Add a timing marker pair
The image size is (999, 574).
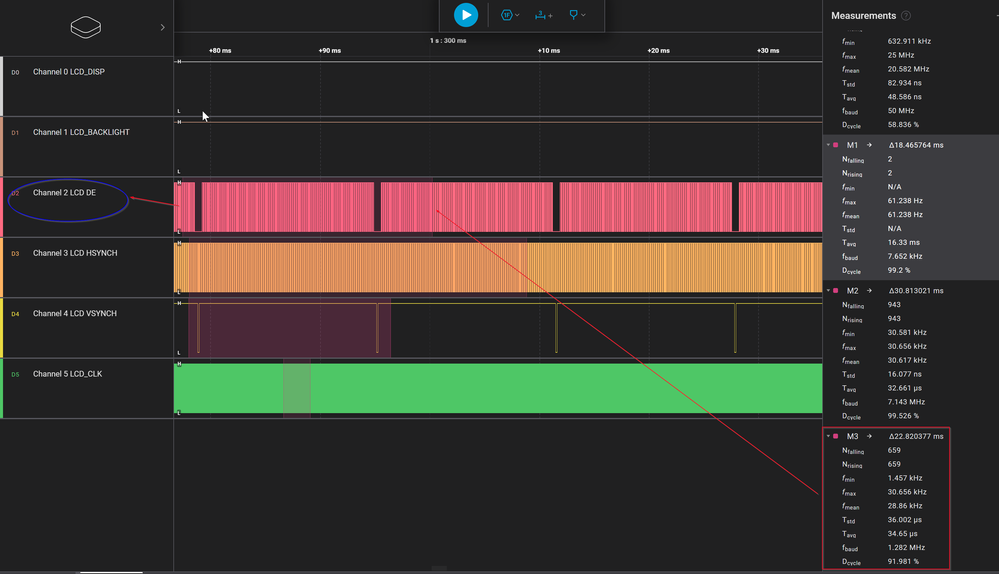click(541, 15)
